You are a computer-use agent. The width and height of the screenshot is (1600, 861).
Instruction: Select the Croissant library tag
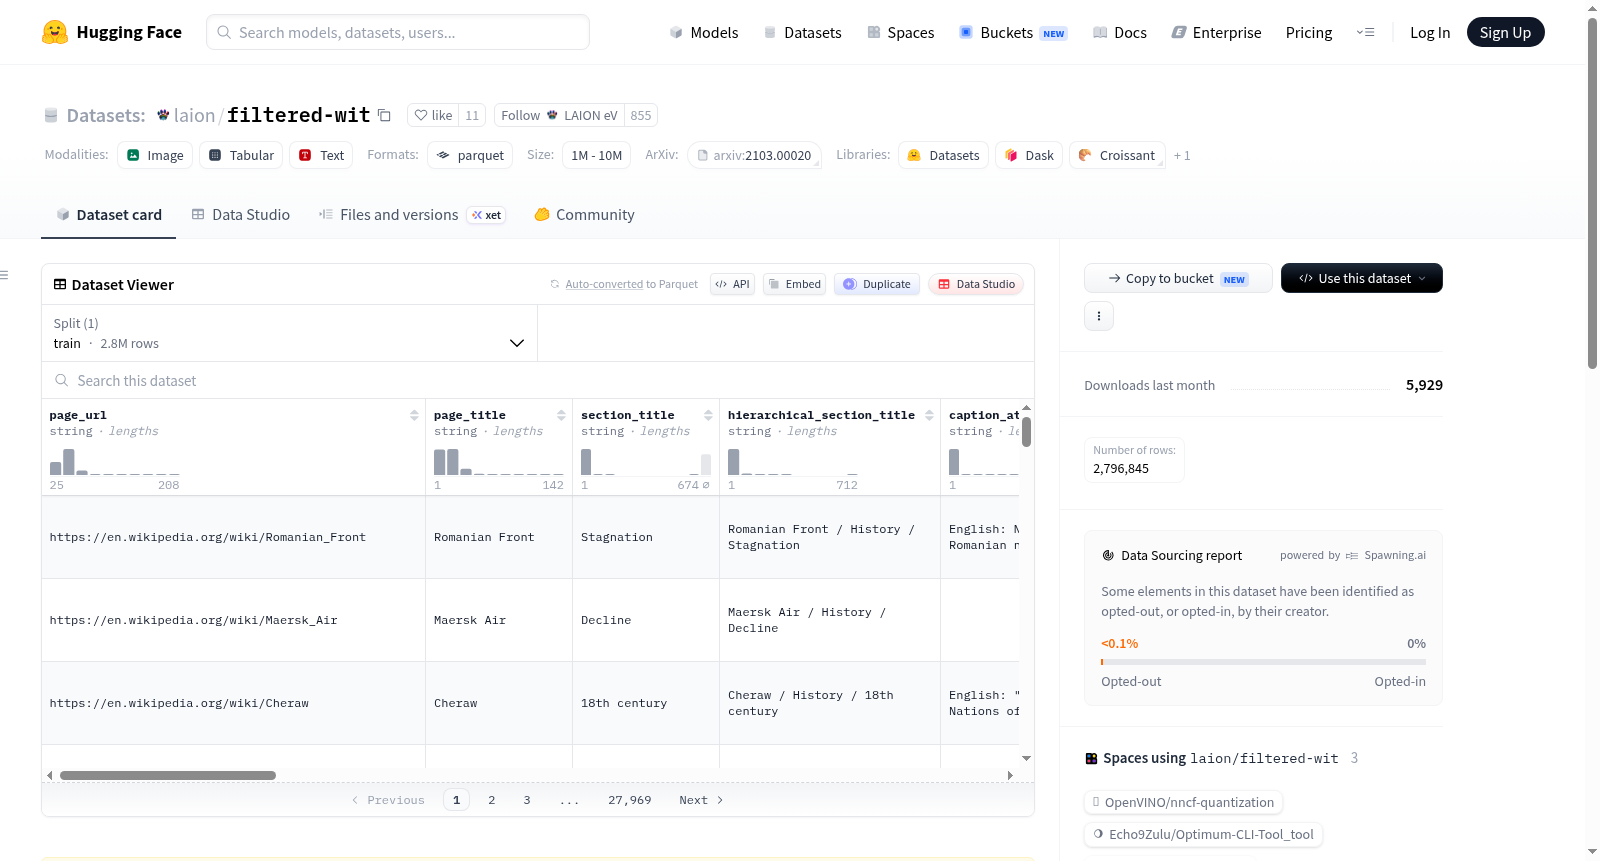1117,155
